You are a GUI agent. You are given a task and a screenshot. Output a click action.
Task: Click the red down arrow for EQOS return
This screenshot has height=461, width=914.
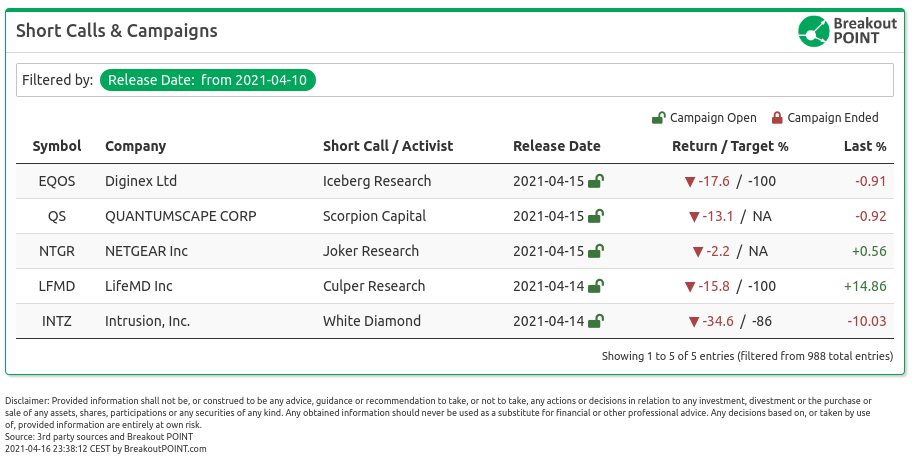(x=690, y=181)
